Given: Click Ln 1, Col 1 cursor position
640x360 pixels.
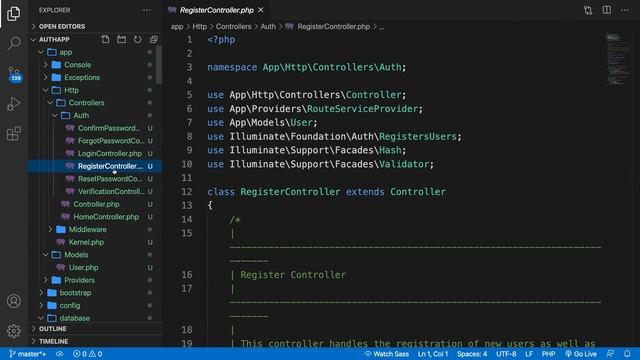Looking at the screenshot, I should [433, 354].
